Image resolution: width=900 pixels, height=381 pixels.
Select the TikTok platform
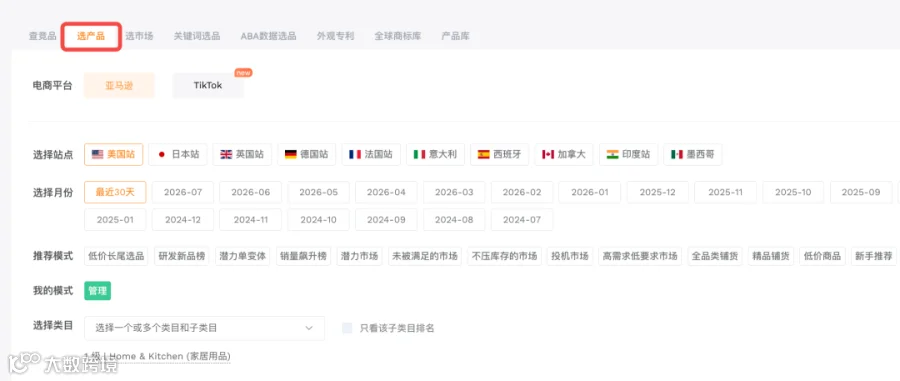point(208,85)
